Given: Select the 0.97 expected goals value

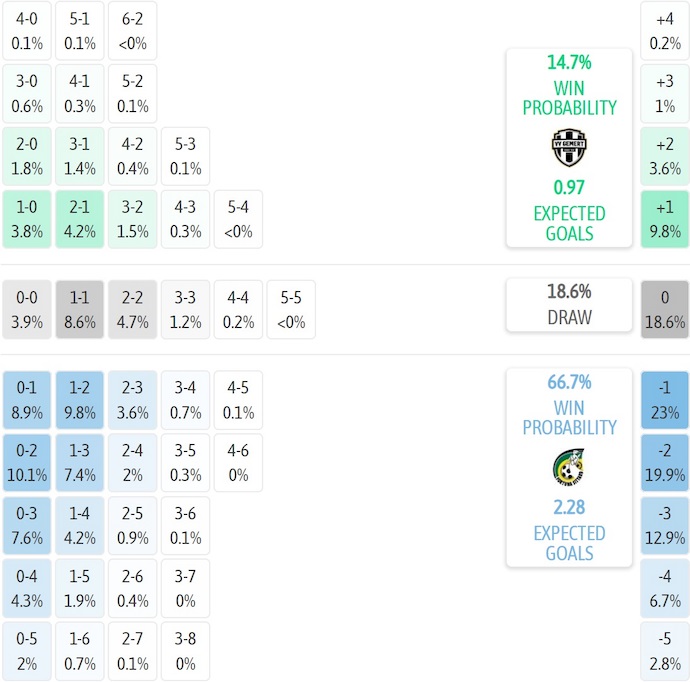Looking at the screenshot, I should (x=568, y=187).
